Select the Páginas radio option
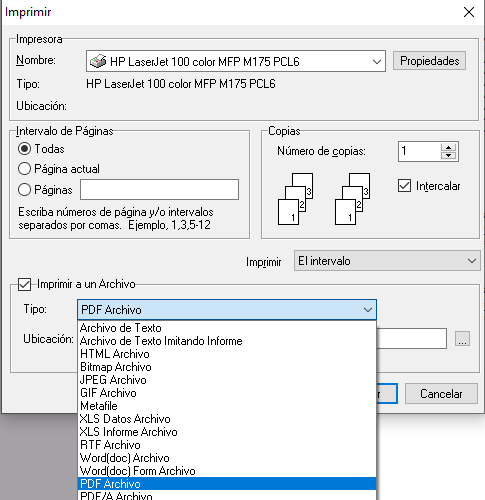Screen dimensions: 485x500 (x=24, y=190)
